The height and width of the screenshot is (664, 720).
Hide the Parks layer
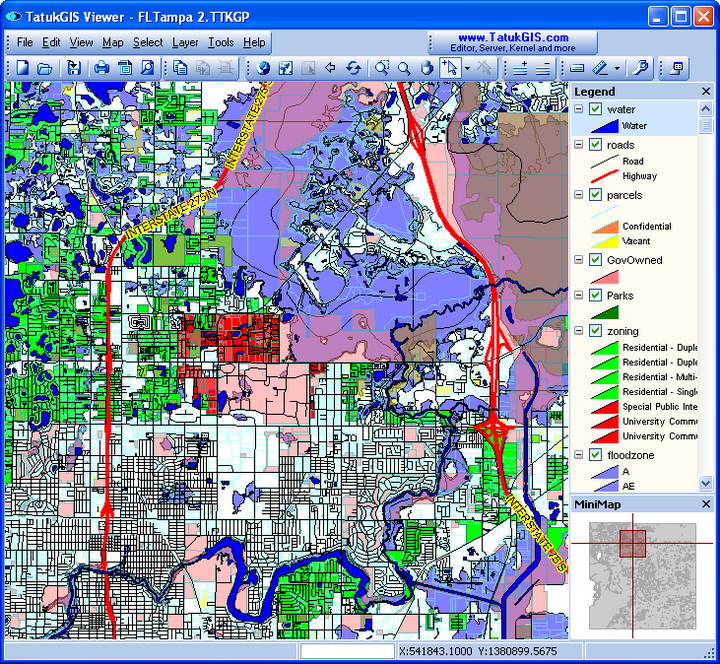596,295
